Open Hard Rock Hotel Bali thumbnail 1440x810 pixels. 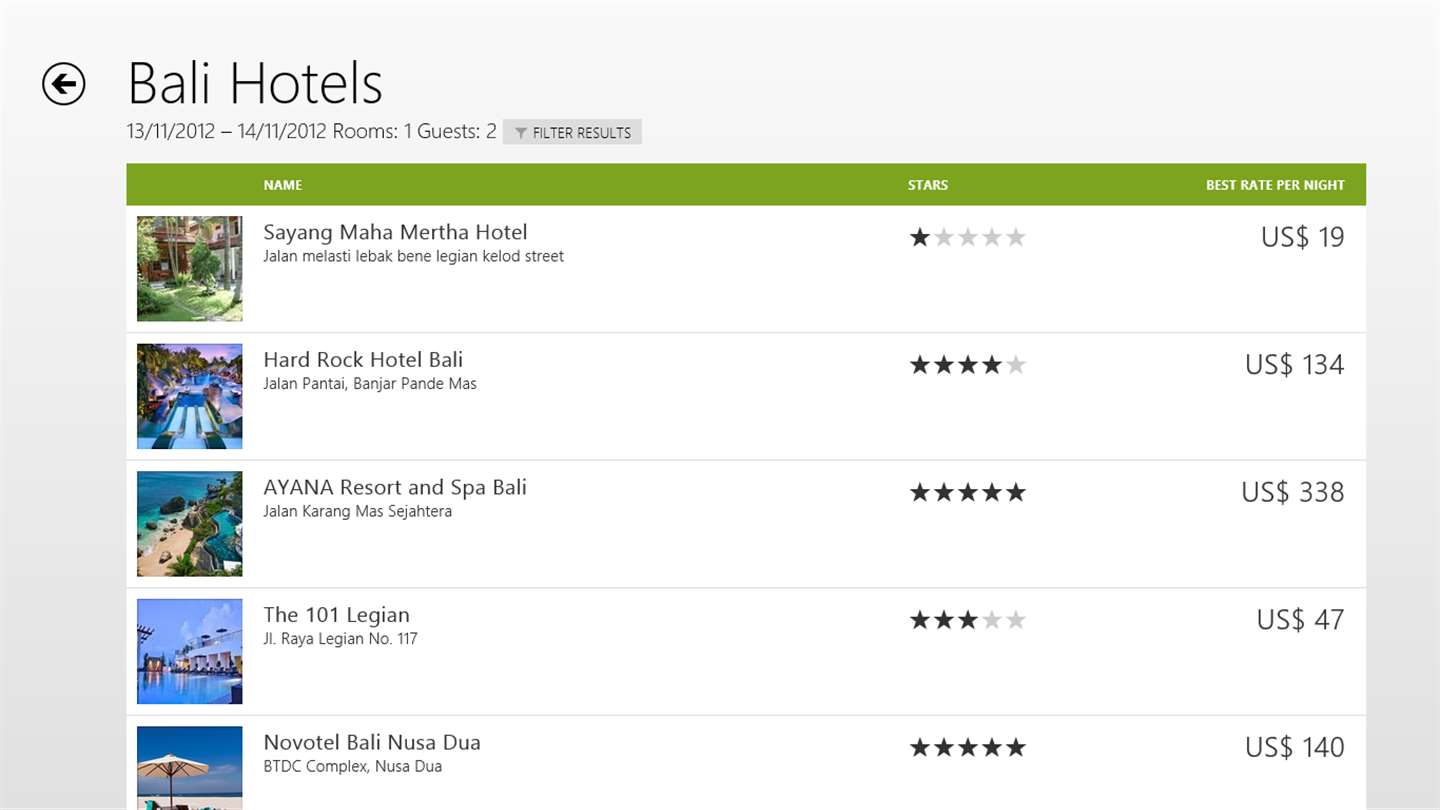click(190, 396)
